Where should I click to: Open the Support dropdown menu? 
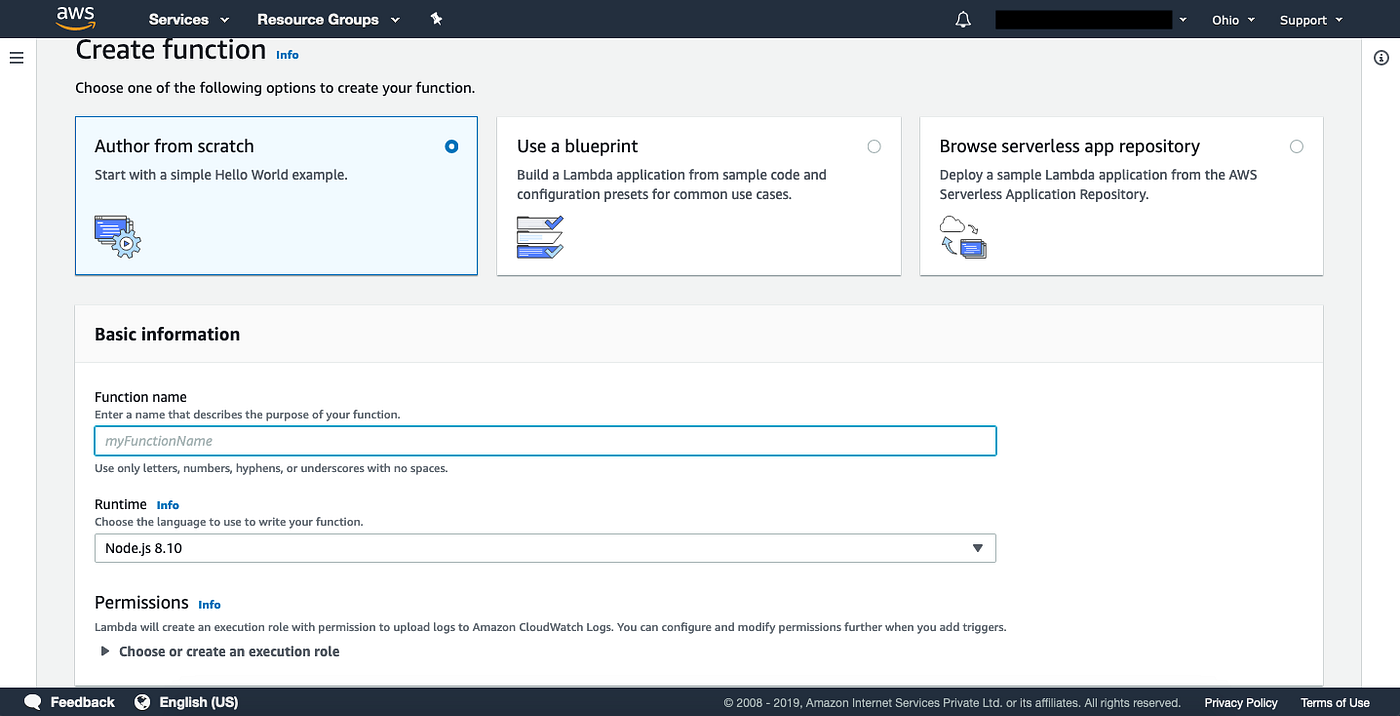pos(1309,20)
